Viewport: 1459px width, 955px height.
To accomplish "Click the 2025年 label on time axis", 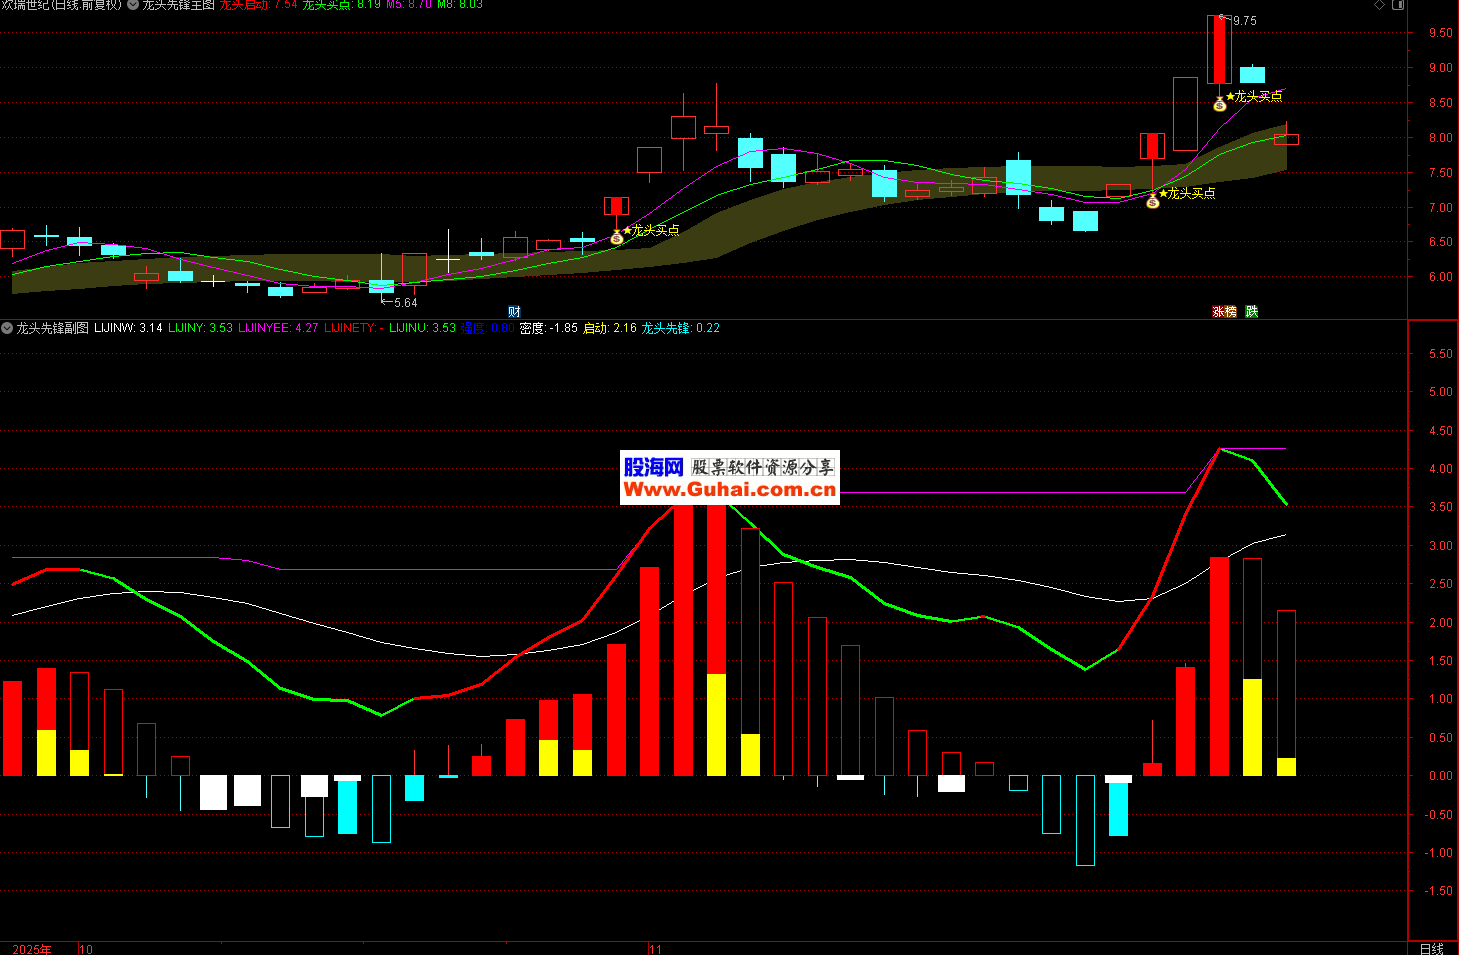I will (32, 949).
